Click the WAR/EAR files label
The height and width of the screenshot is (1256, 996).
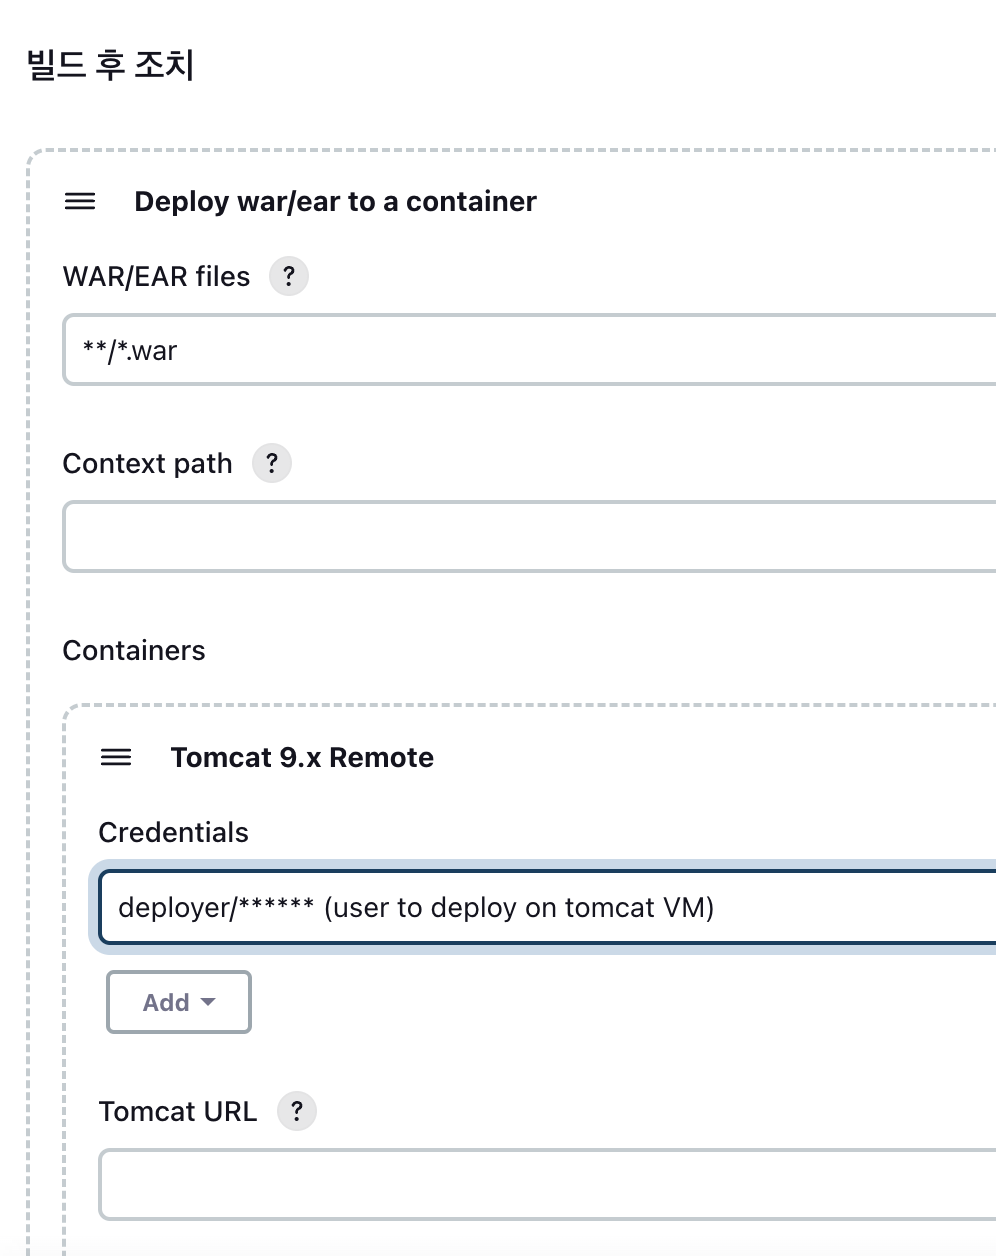(x=156, y=276)
